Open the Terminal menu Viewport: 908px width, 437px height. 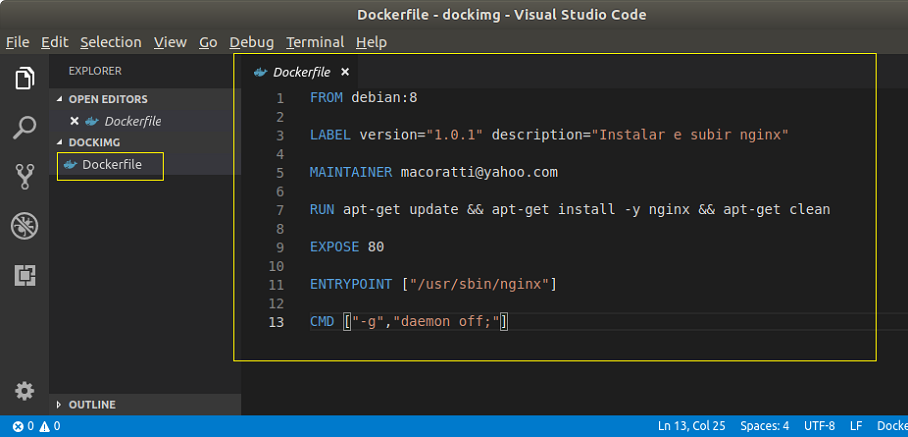[315, 42]
